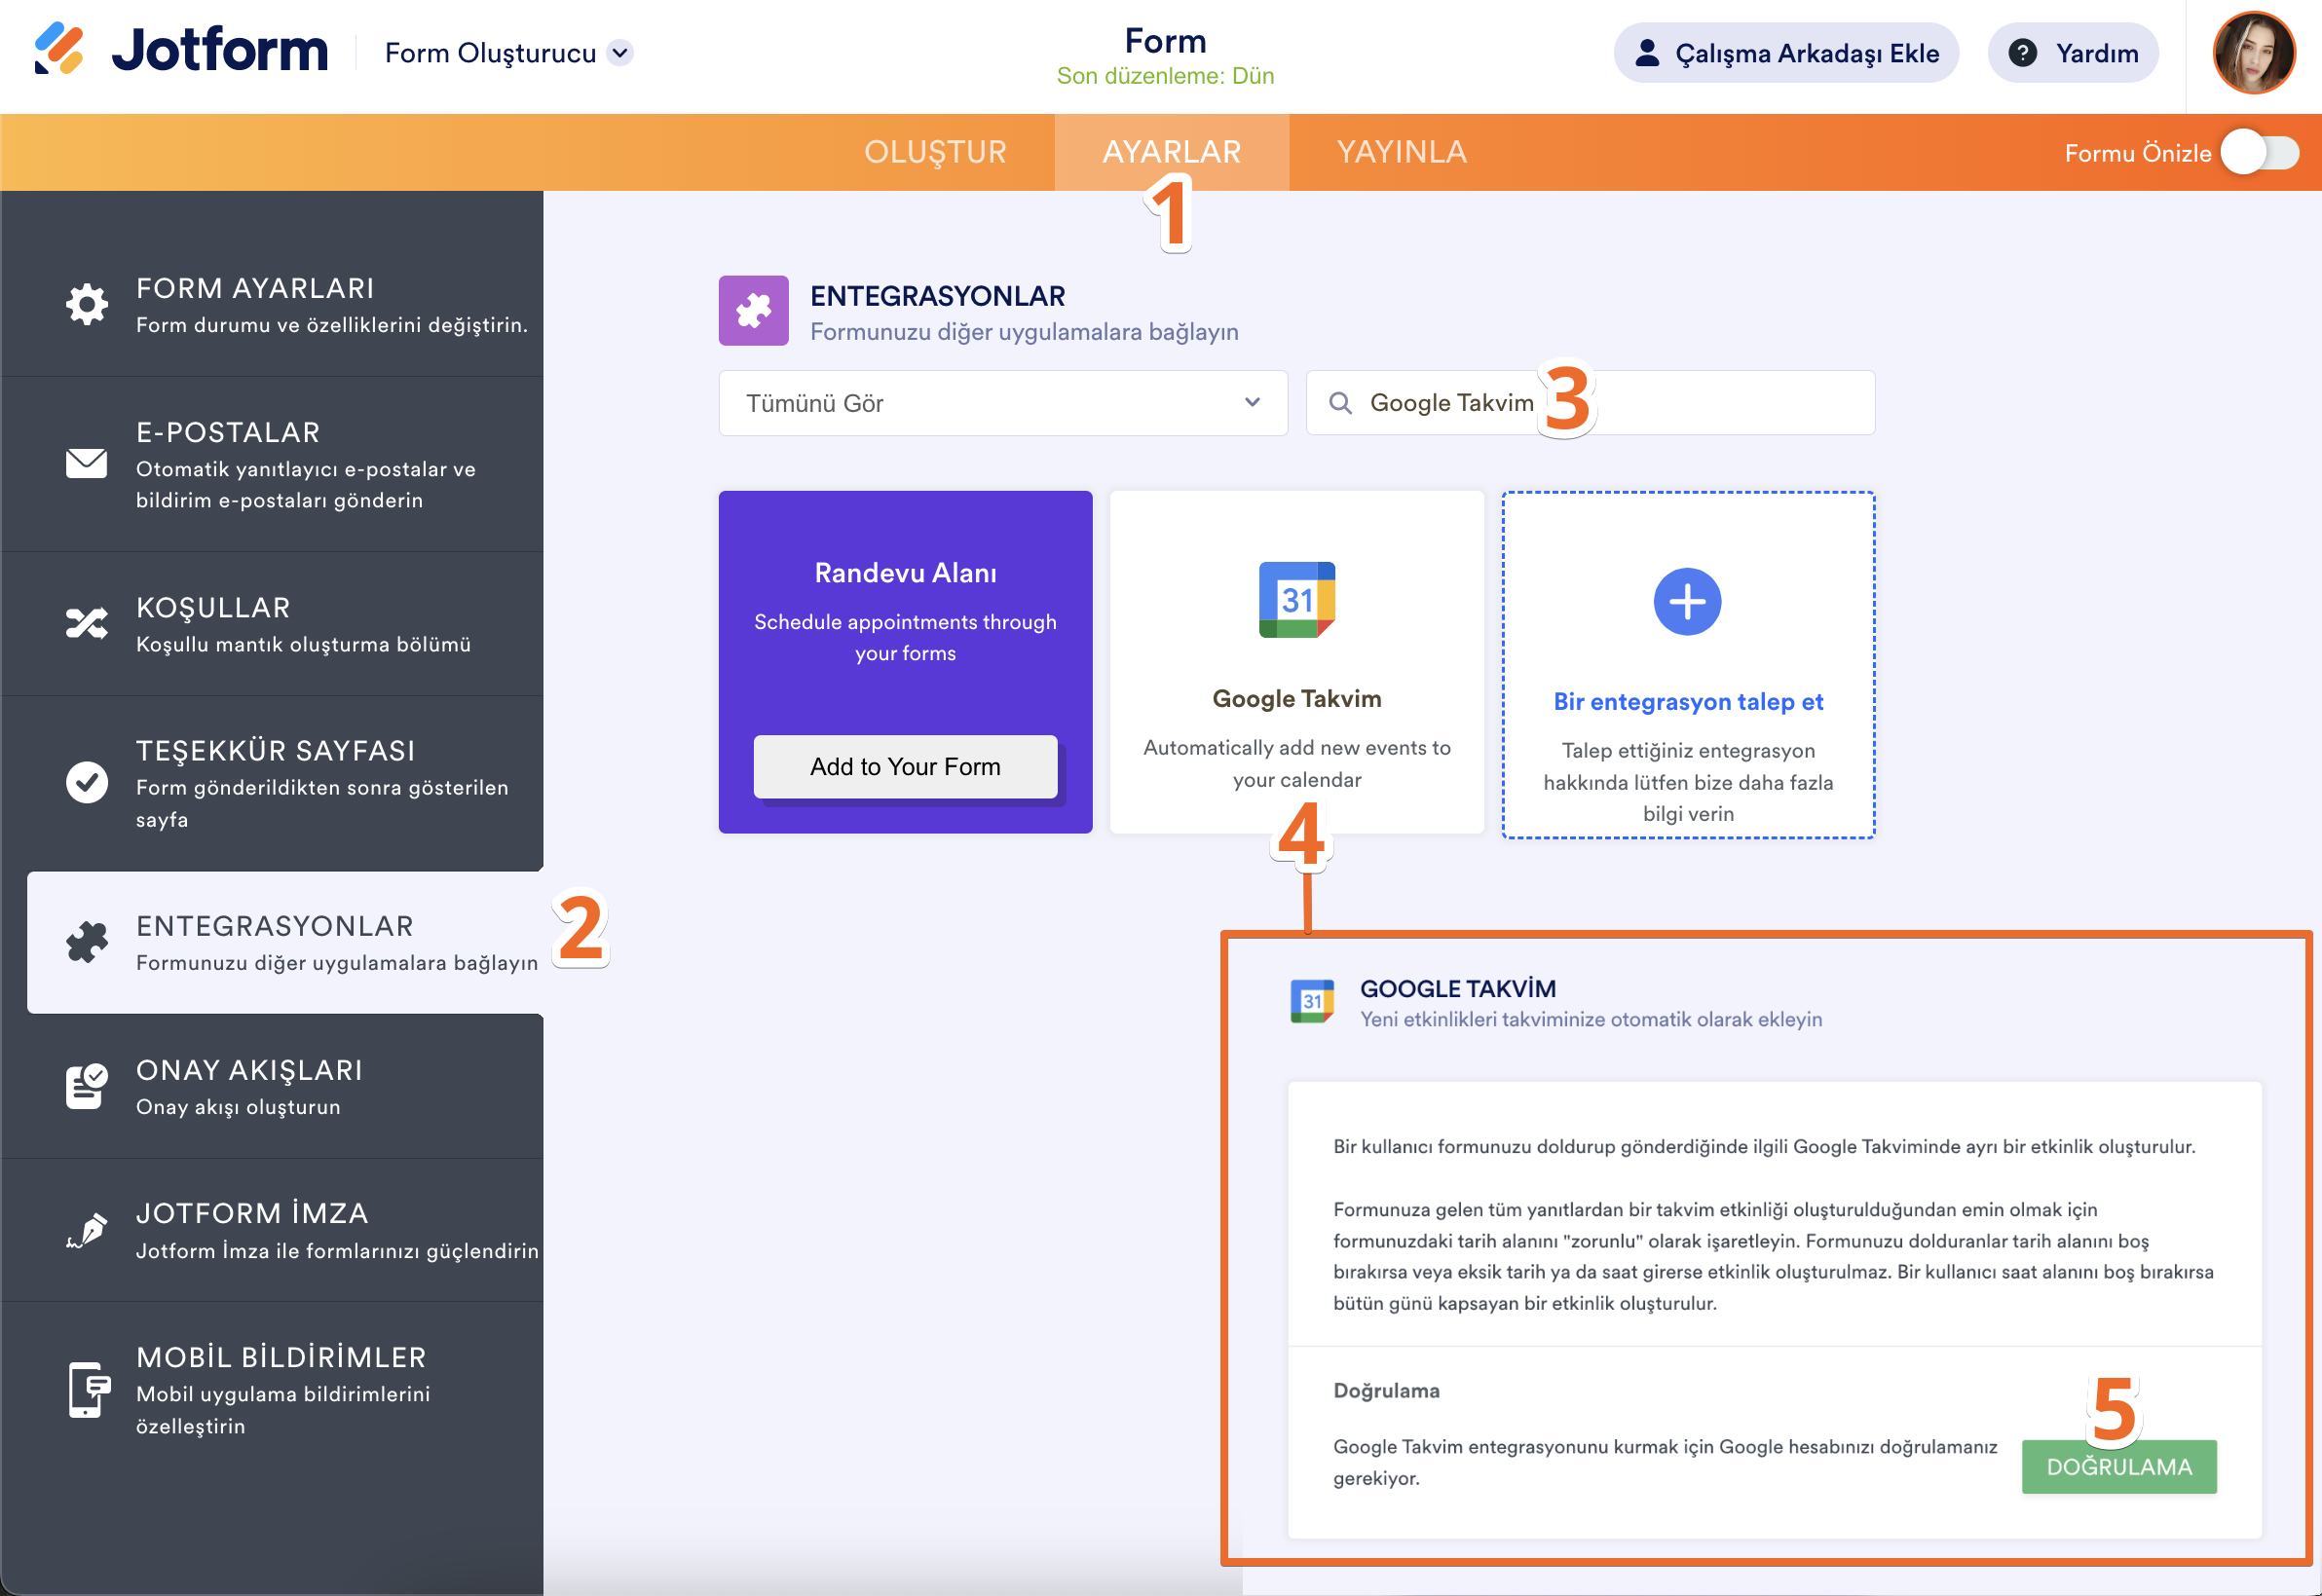Screen dimensions: 2322x1596
Task: Click the Google Takvim calendar card
Action: click(1296, 662)
